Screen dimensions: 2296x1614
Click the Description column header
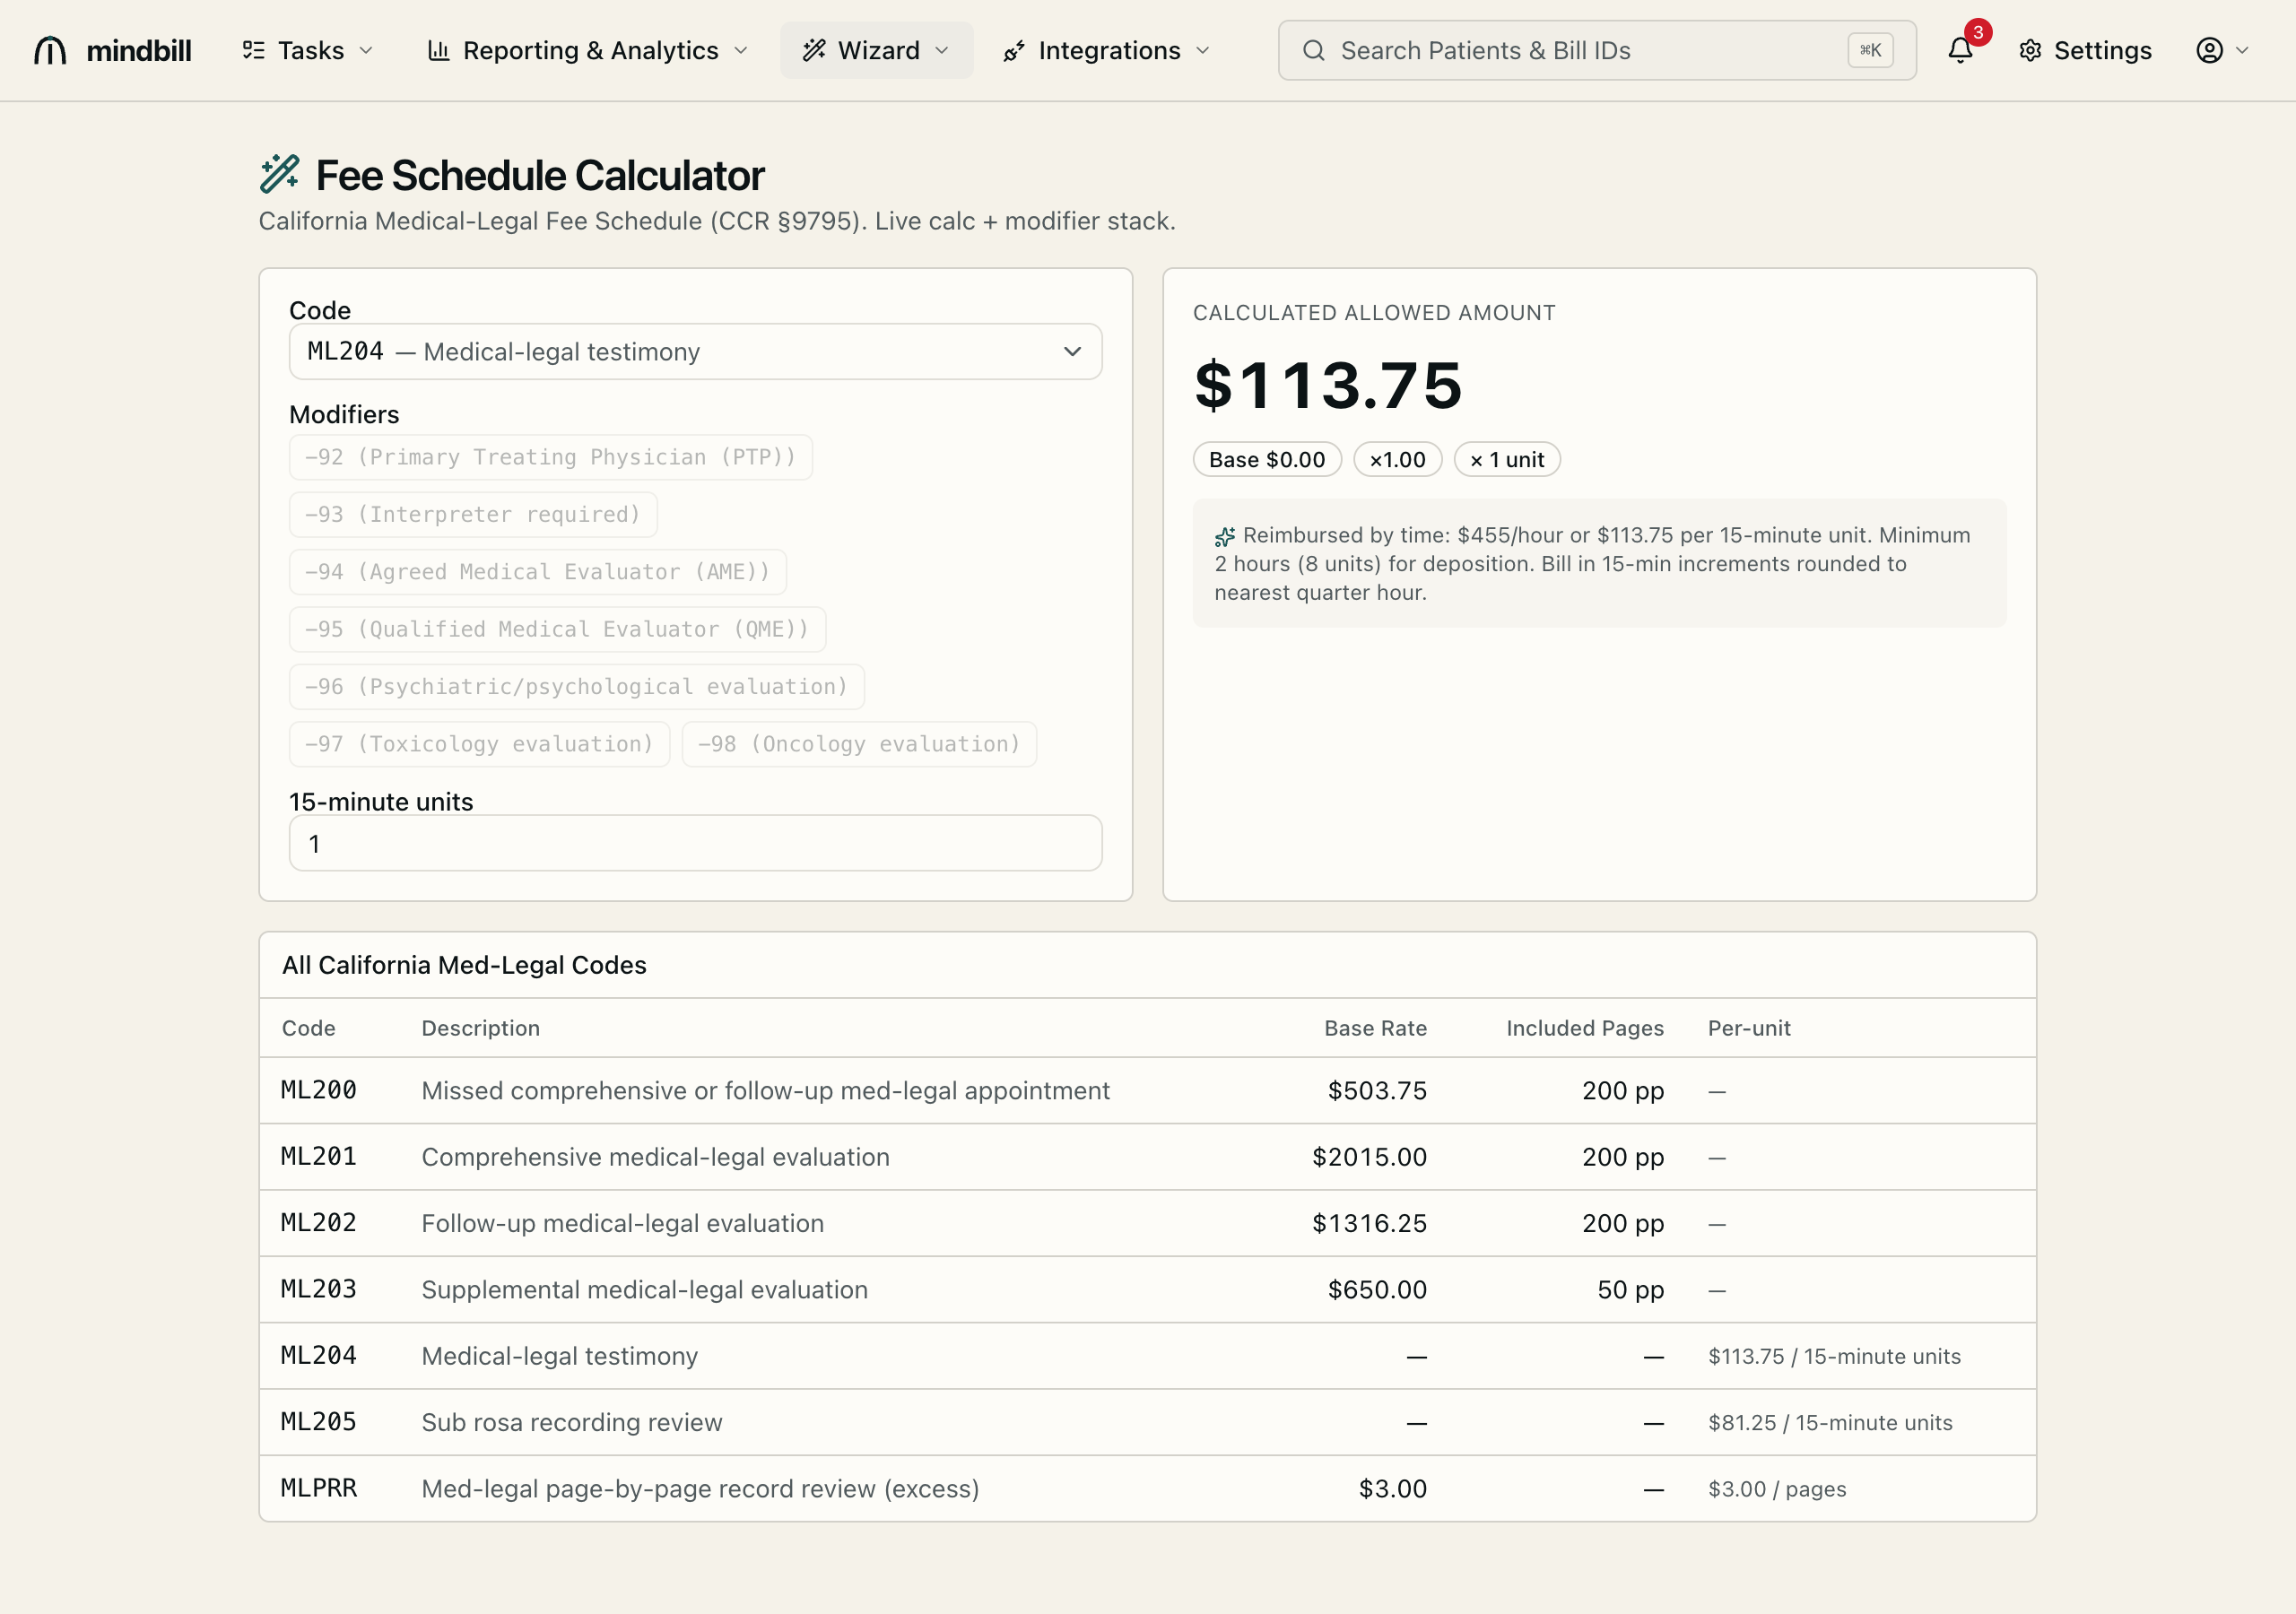tap(481, 1028)
